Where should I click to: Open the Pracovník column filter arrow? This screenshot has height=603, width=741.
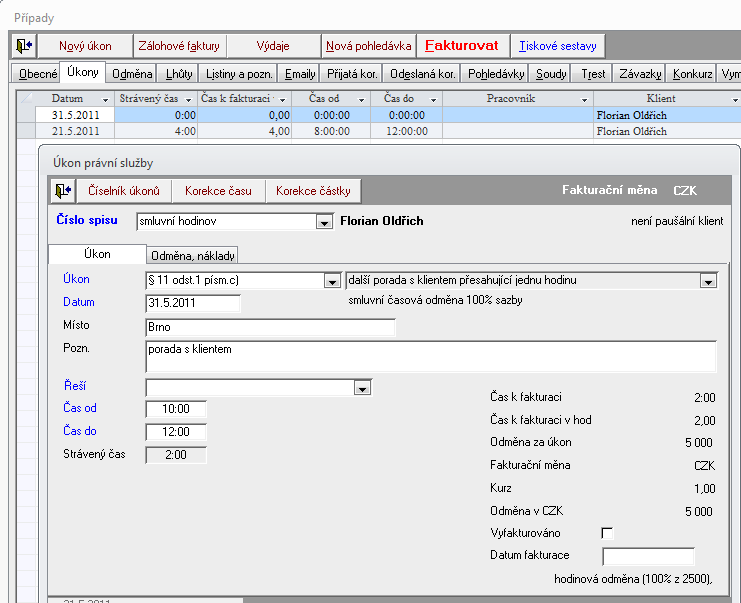[584, 99]
